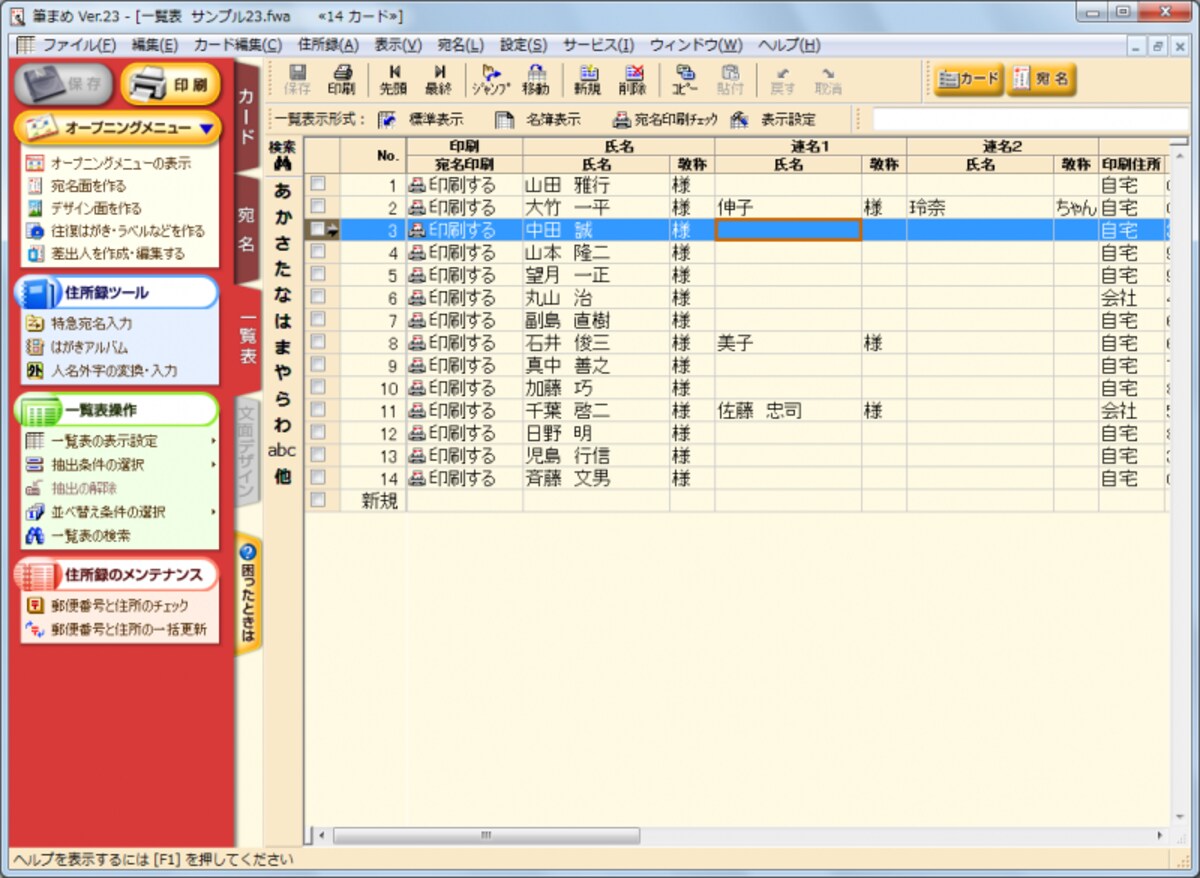This screenshot has height=878, width=1200.
Task: Tick checkbox for row 12 日野 明
Action: tap(318, 431)
